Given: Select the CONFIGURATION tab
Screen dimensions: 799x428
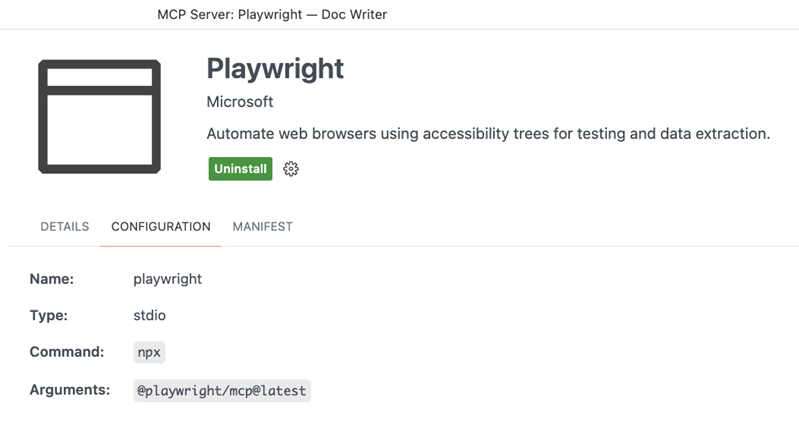Looking at the screenshot, I should pos(161,227).
